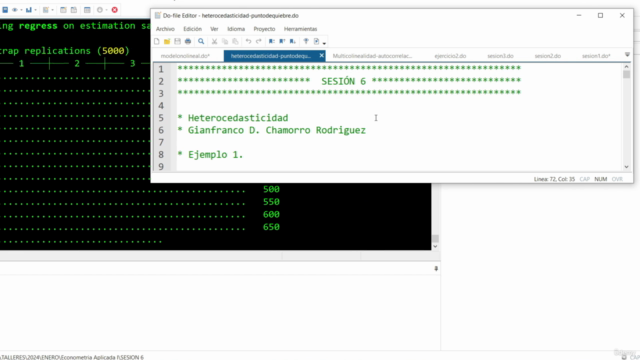Screen dimensions: 640x360
Task: Open the Variables Manager icon
Action: pos(87,10)
